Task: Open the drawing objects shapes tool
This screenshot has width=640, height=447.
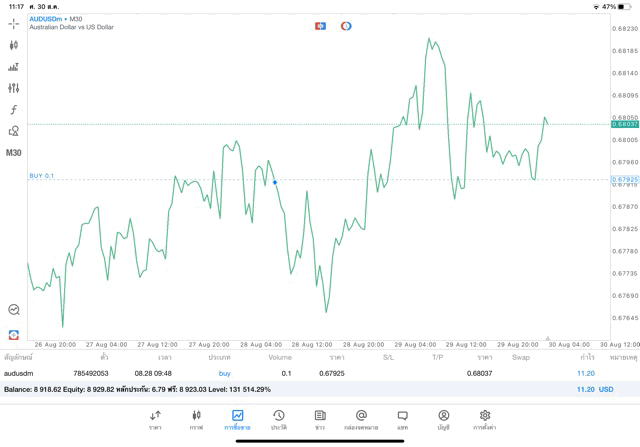Action: click(14, 131)
